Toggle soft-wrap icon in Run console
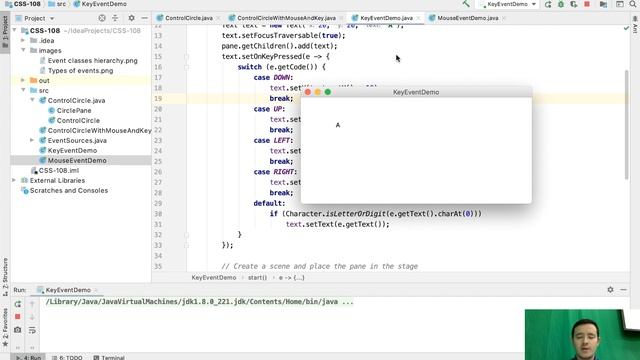The image size is (640, 360). (x=32, y=330)
